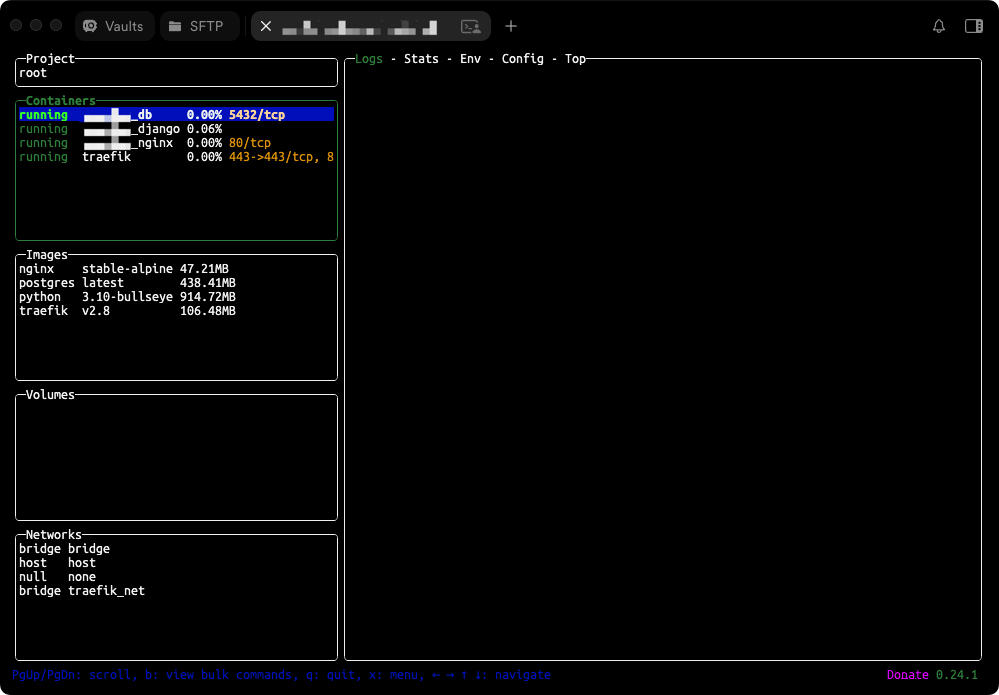Close the active terminal tab
This screenshot has height=695, width=999.
tap(266, 26)
